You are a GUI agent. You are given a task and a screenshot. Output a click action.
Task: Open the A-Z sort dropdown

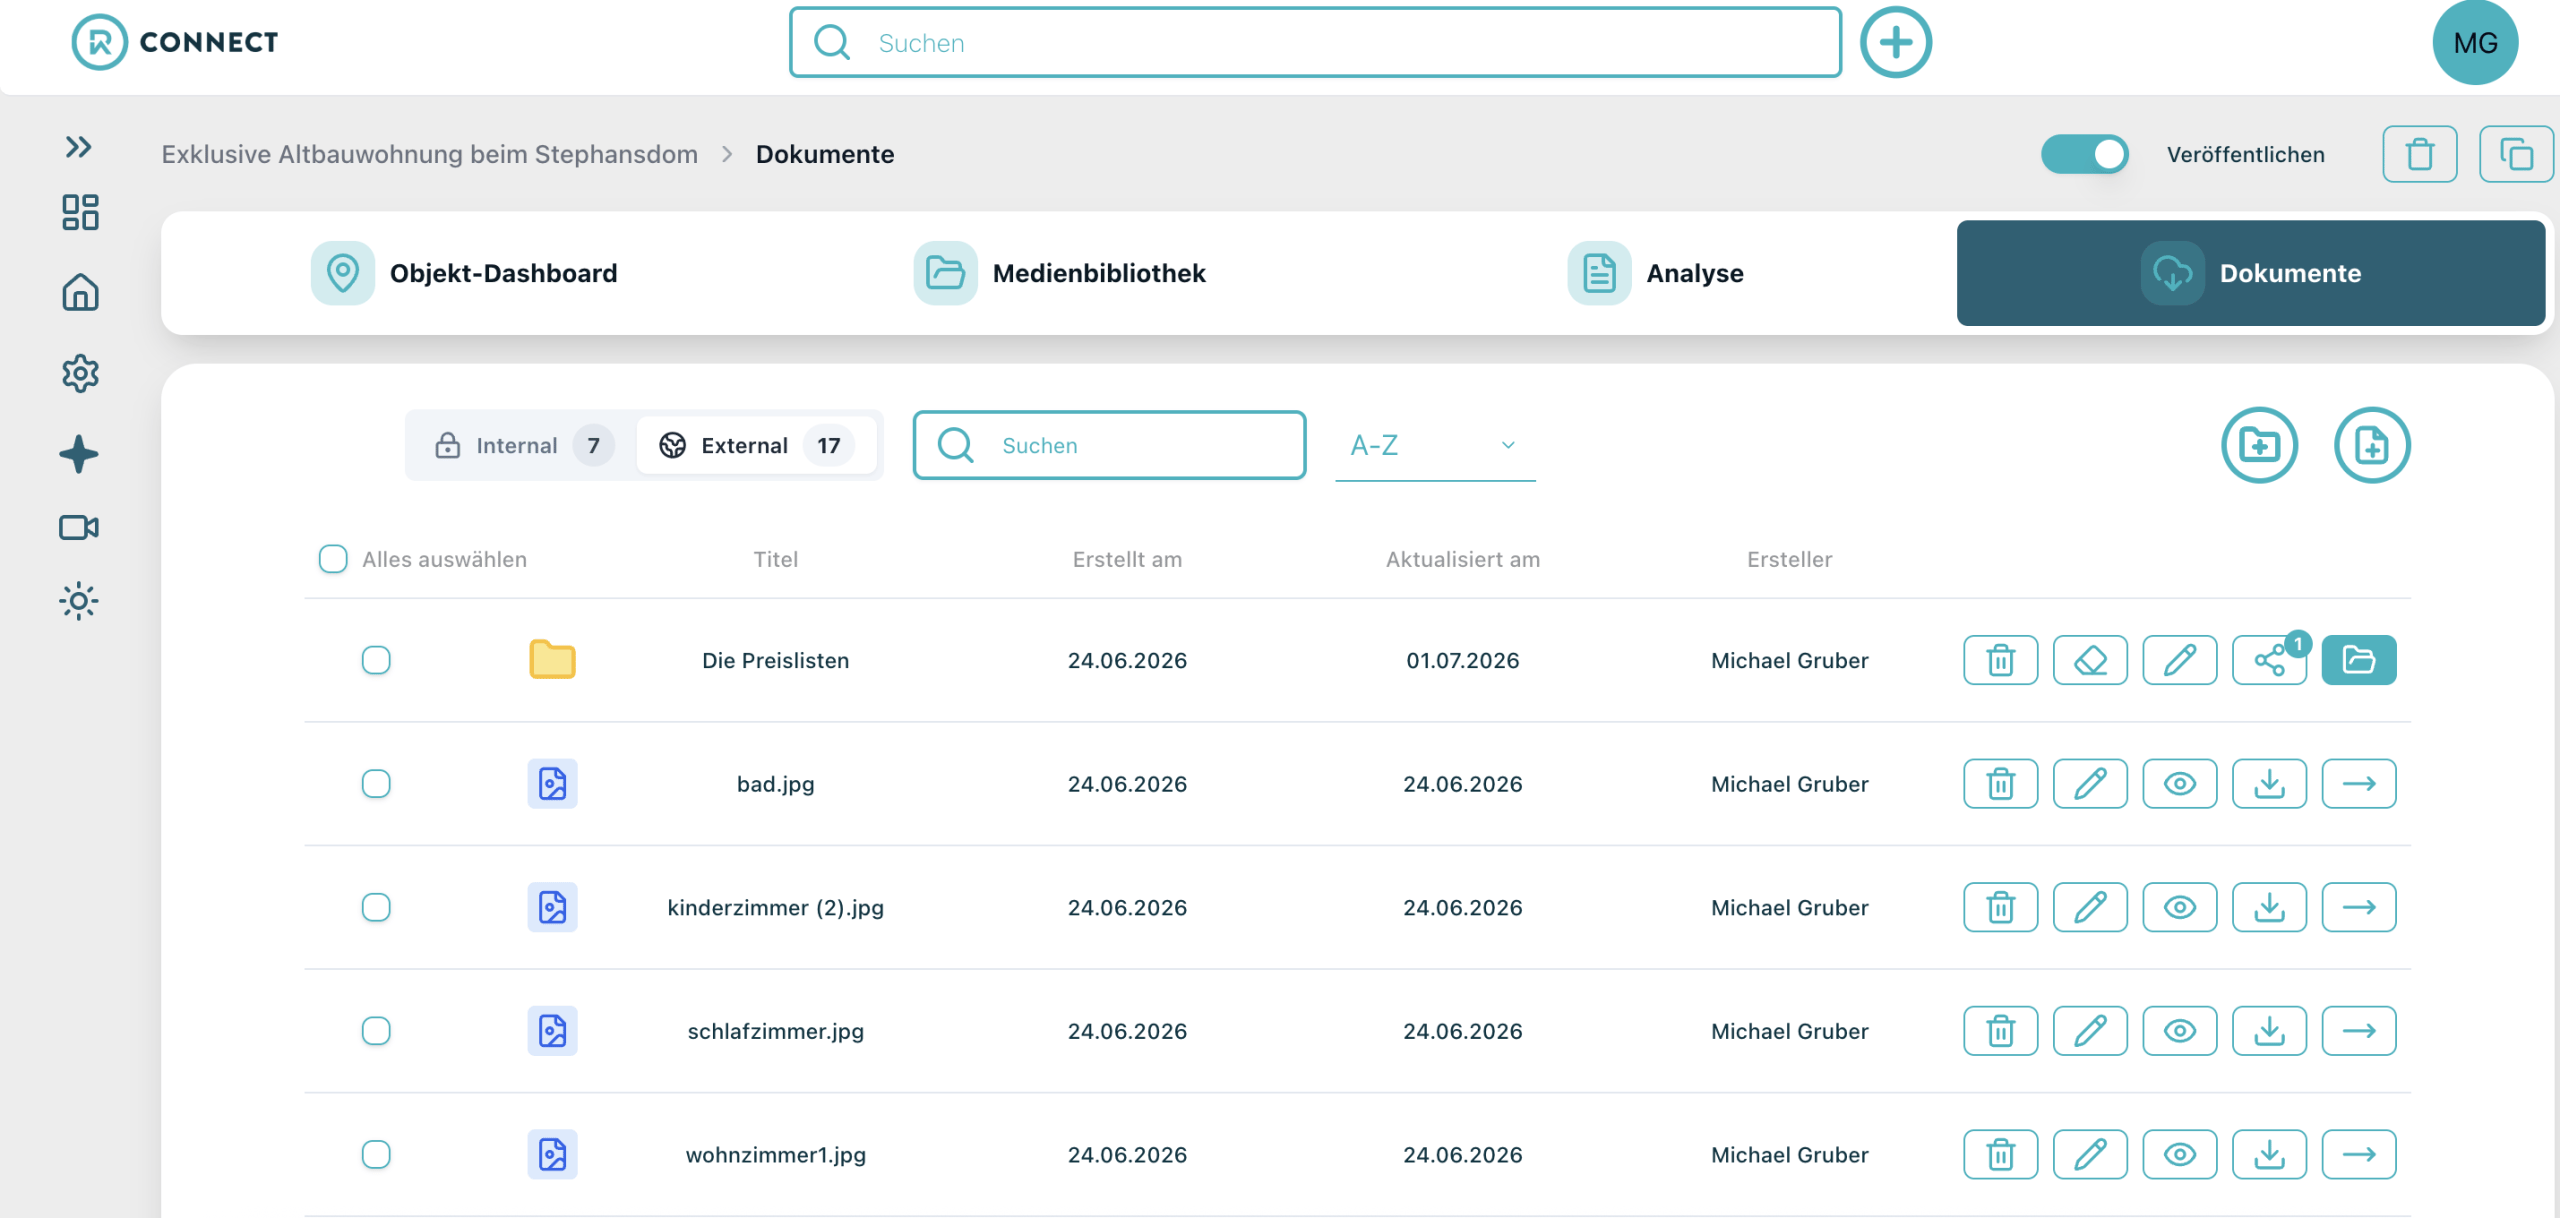(x=1434, y=445)
